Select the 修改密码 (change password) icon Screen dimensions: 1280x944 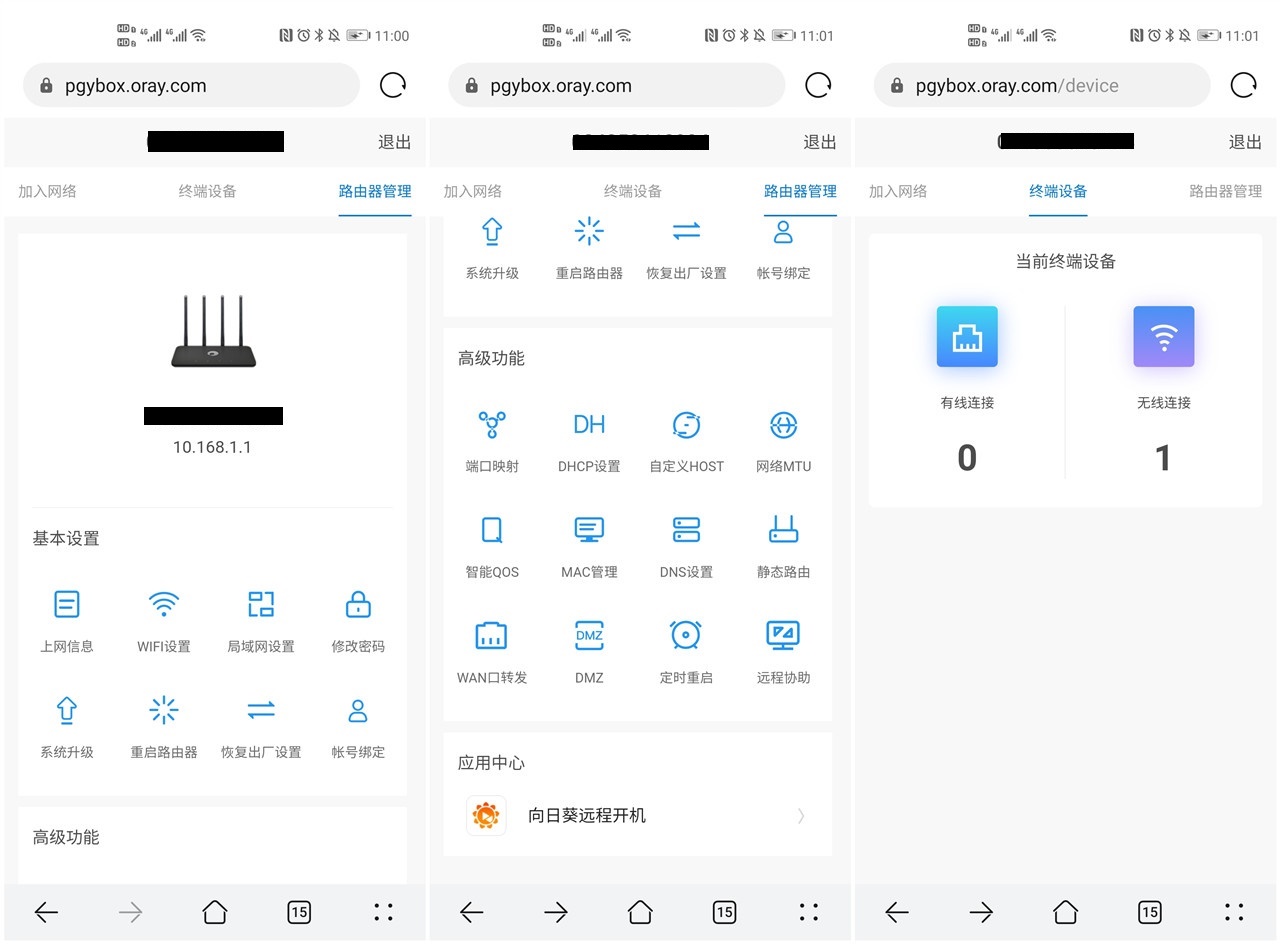click(357, 620)
